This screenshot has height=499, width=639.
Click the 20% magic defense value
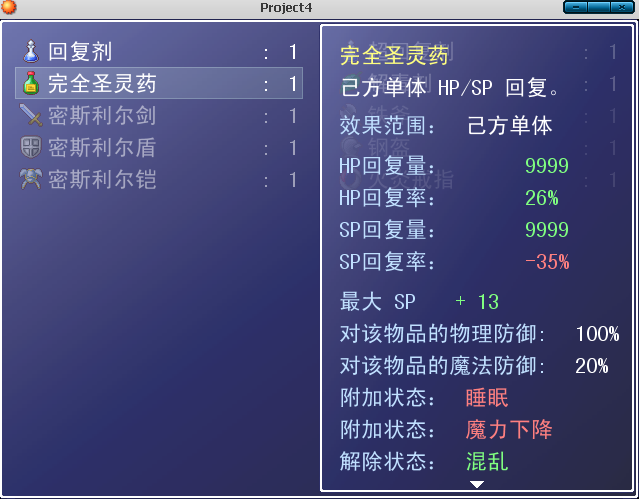pyautogui.click(x=592, y=366)
